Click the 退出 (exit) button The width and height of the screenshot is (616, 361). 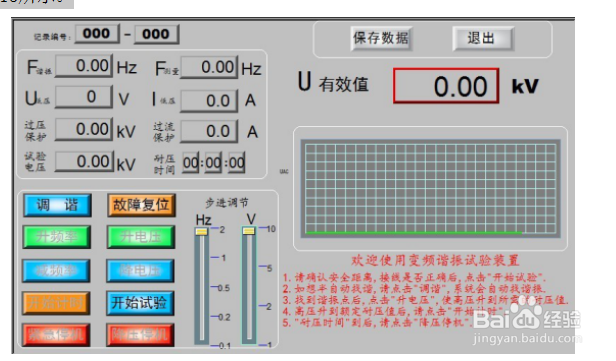483,38
